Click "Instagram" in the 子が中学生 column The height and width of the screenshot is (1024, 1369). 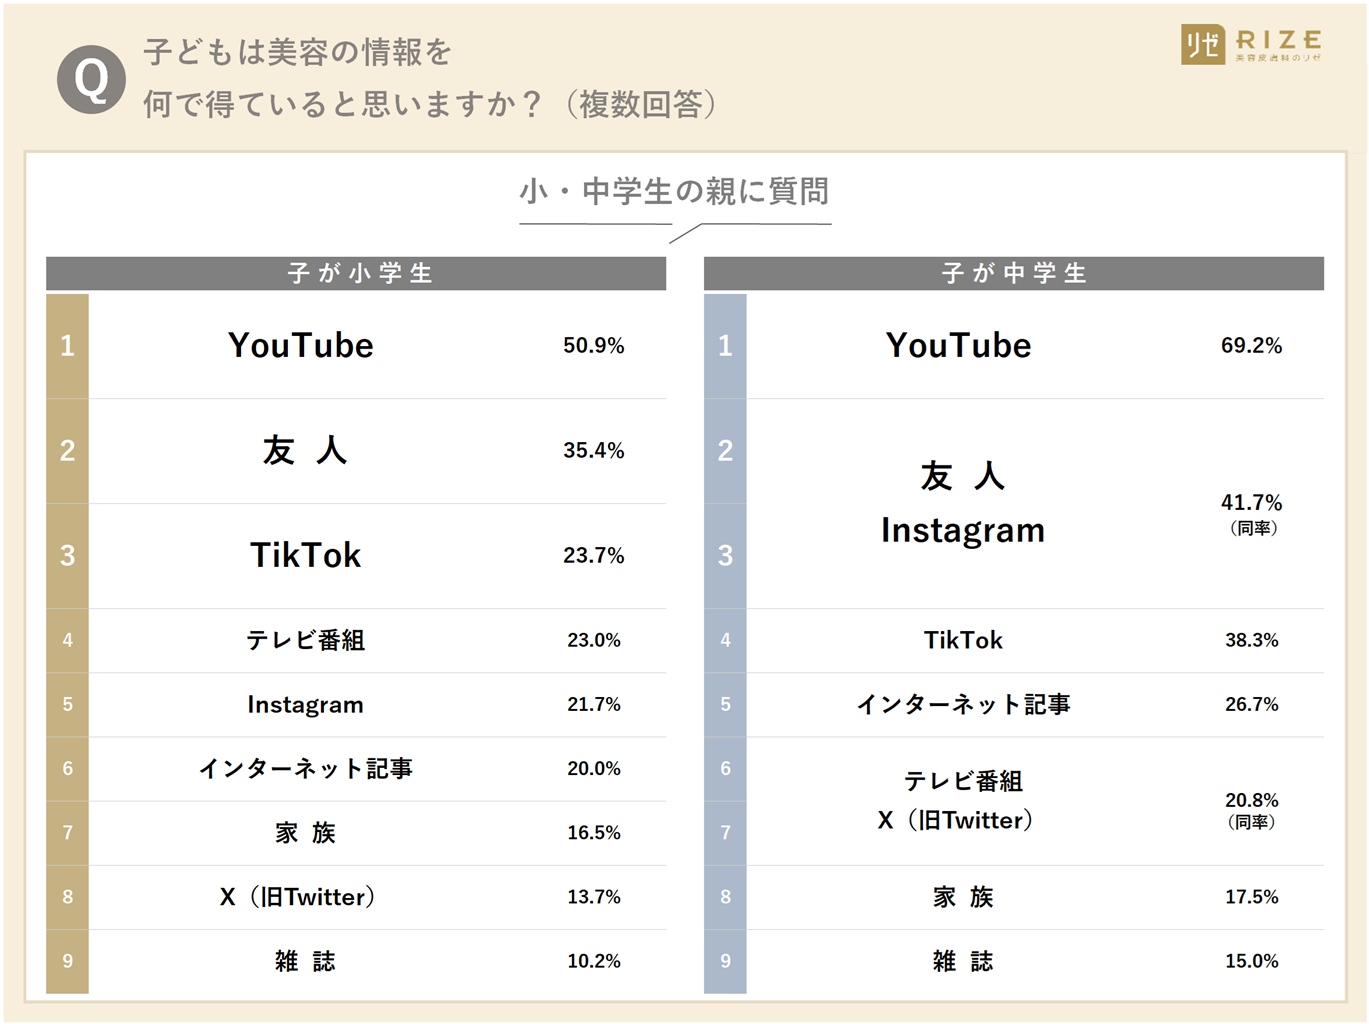(963, 531)
